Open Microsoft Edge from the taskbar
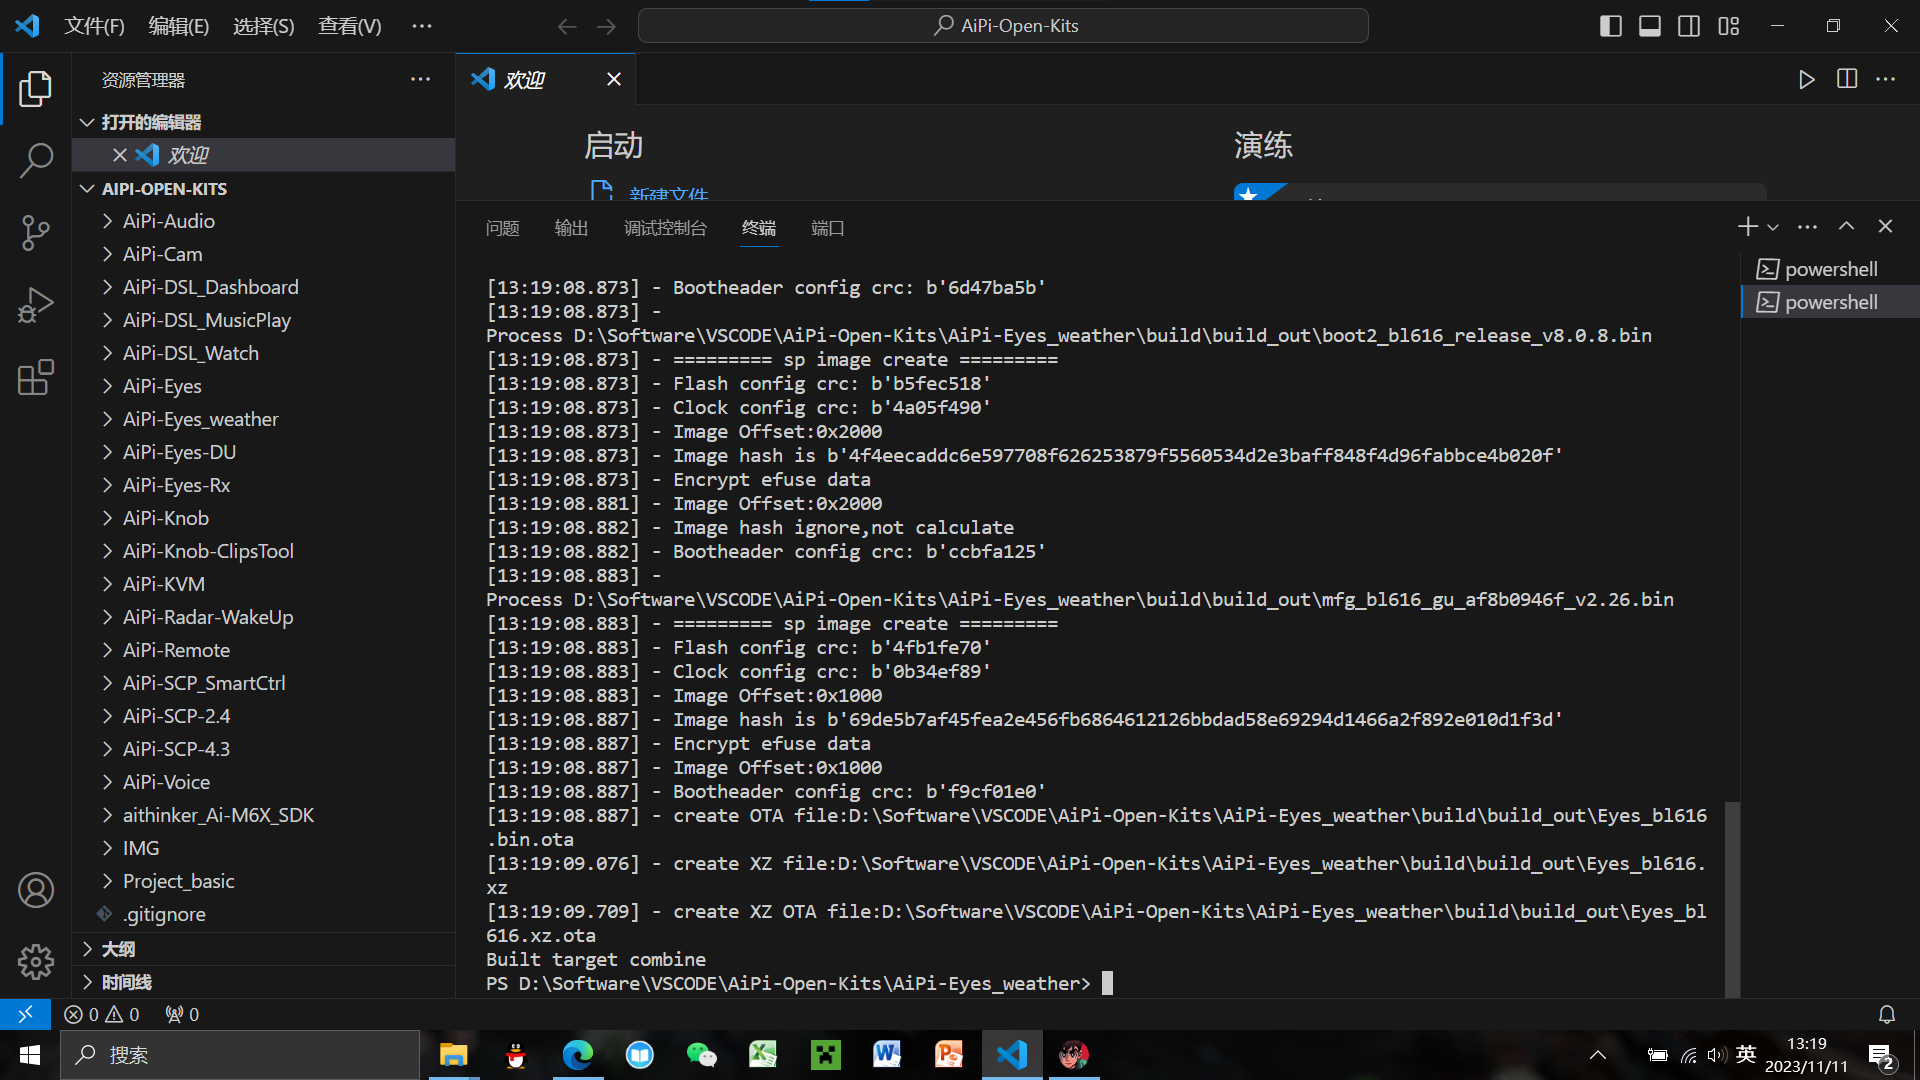 click(577, 1055)
